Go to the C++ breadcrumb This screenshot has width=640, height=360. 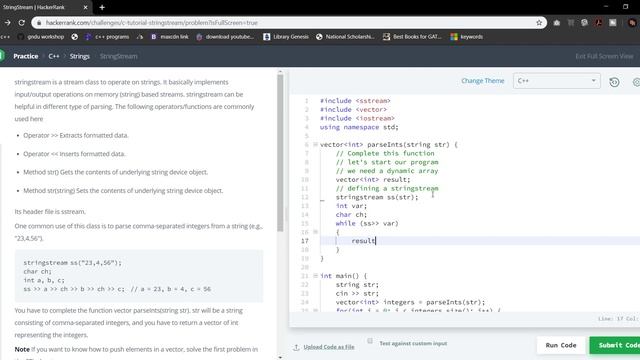54,56
